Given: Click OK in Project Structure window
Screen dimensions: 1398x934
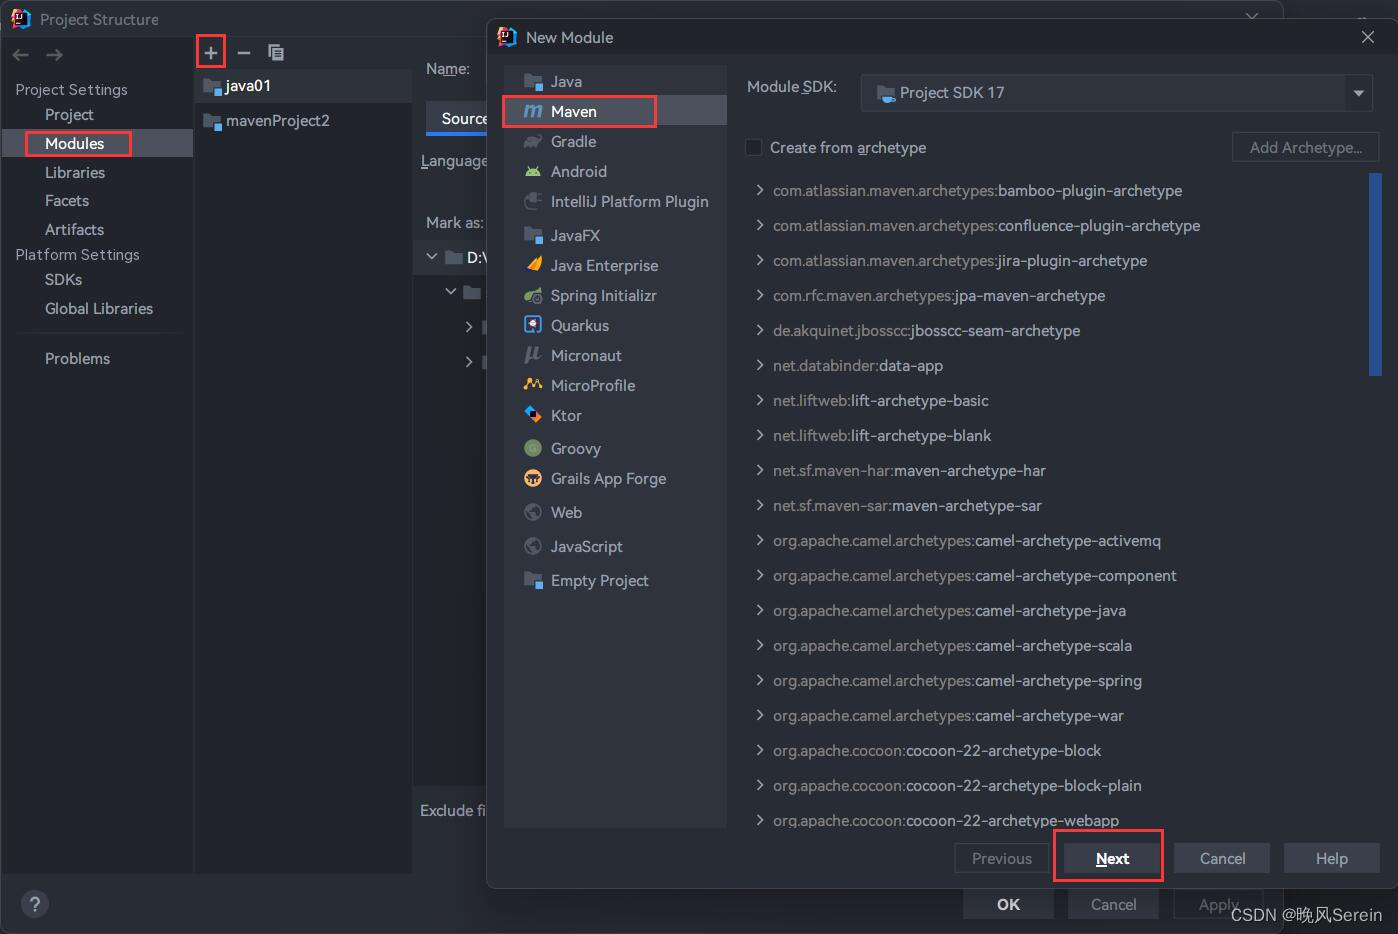Looking at the screenshot, I should [1008, 904].
